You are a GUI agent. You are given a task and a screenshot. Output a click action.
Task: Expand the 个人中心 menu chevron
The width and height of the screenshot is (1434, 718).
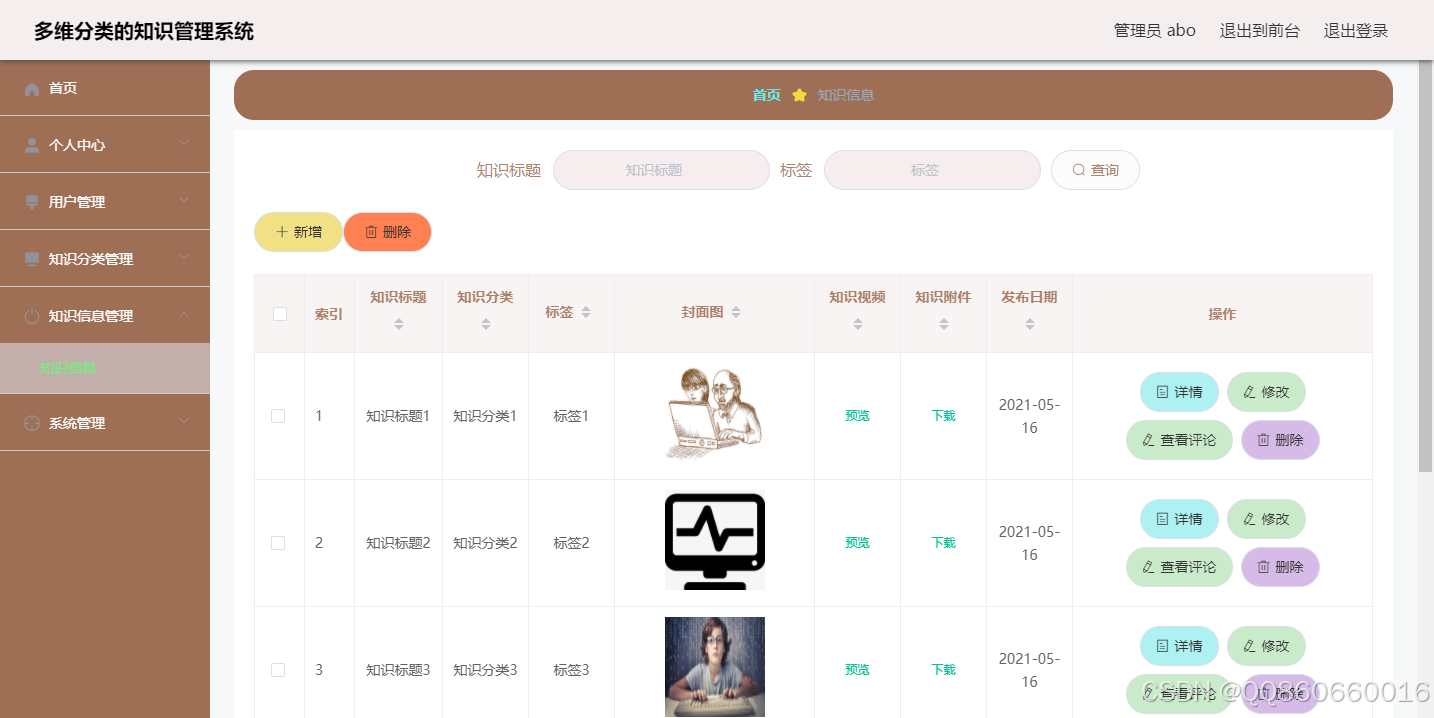[x=184, y=144]
